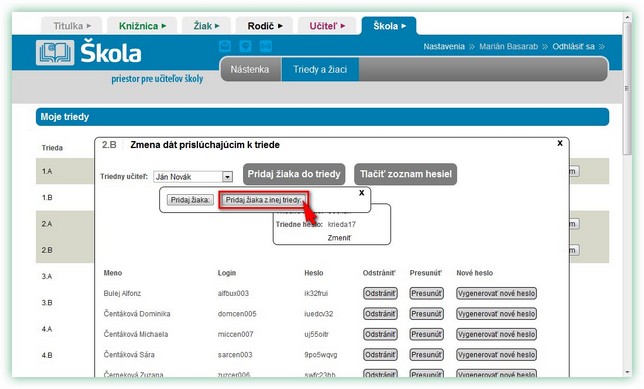644x389 pixels.
Task: Select the Triedy a žiaci section
Action: pyautogui.click(x=320, y=69)
